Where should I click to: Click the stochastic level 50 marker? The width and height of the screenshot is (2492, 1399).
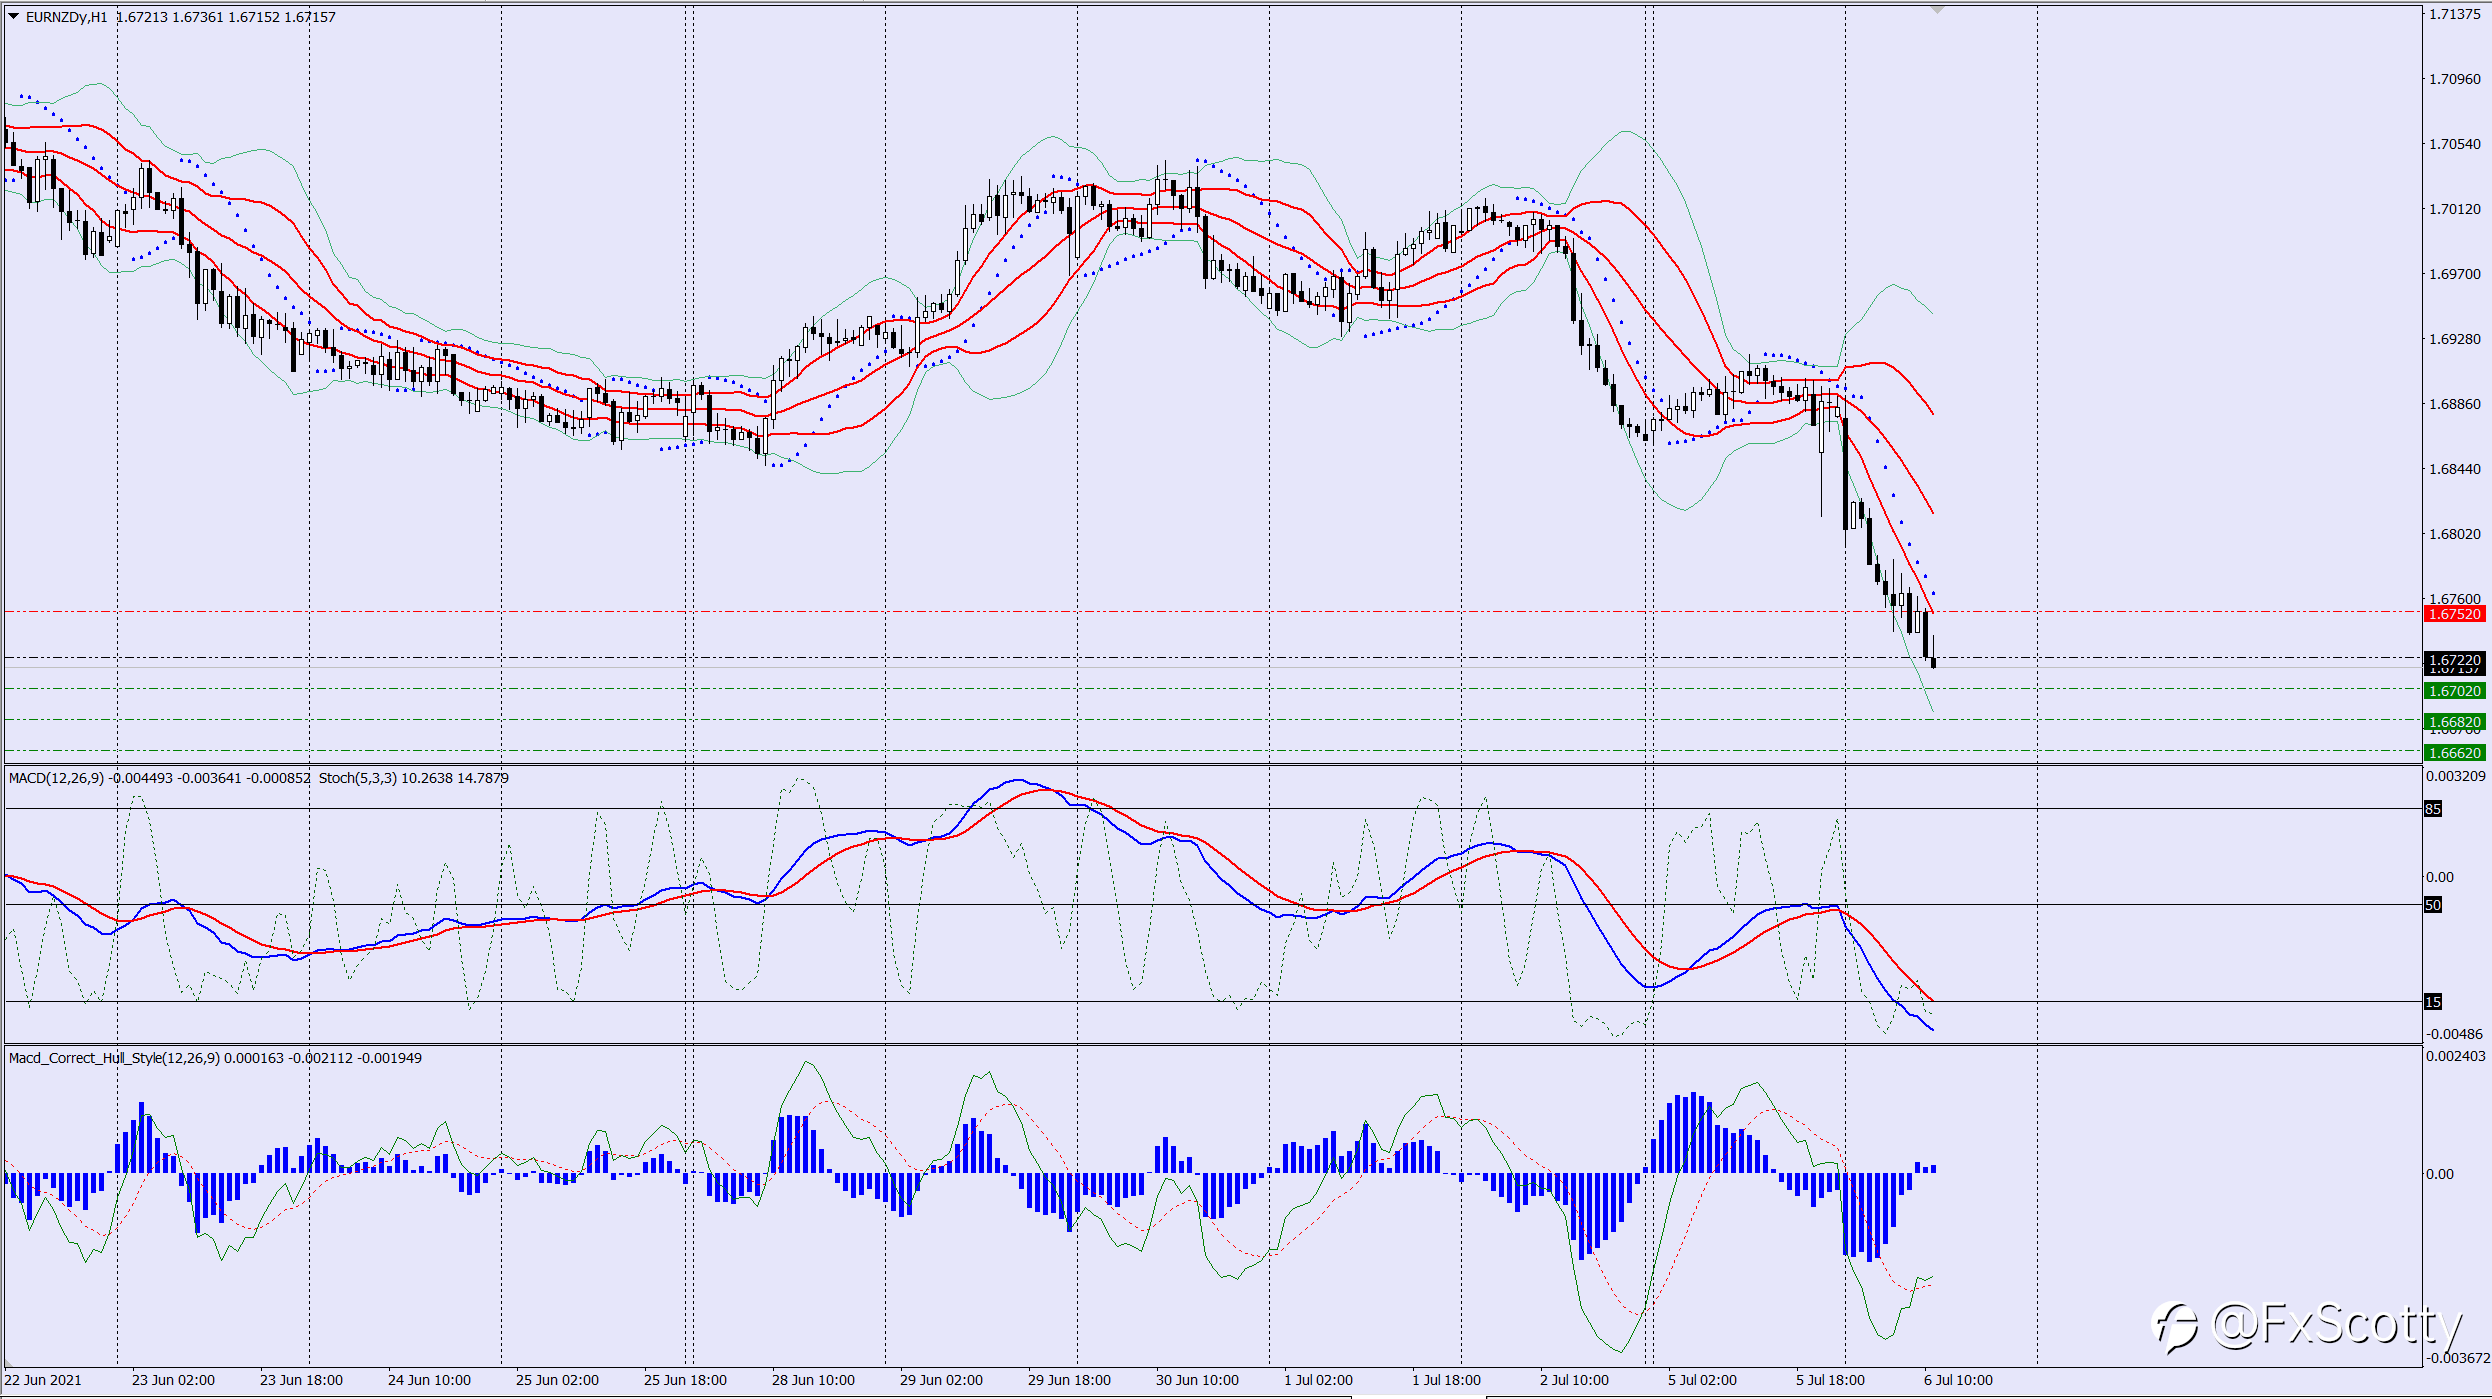[2433, 905]
